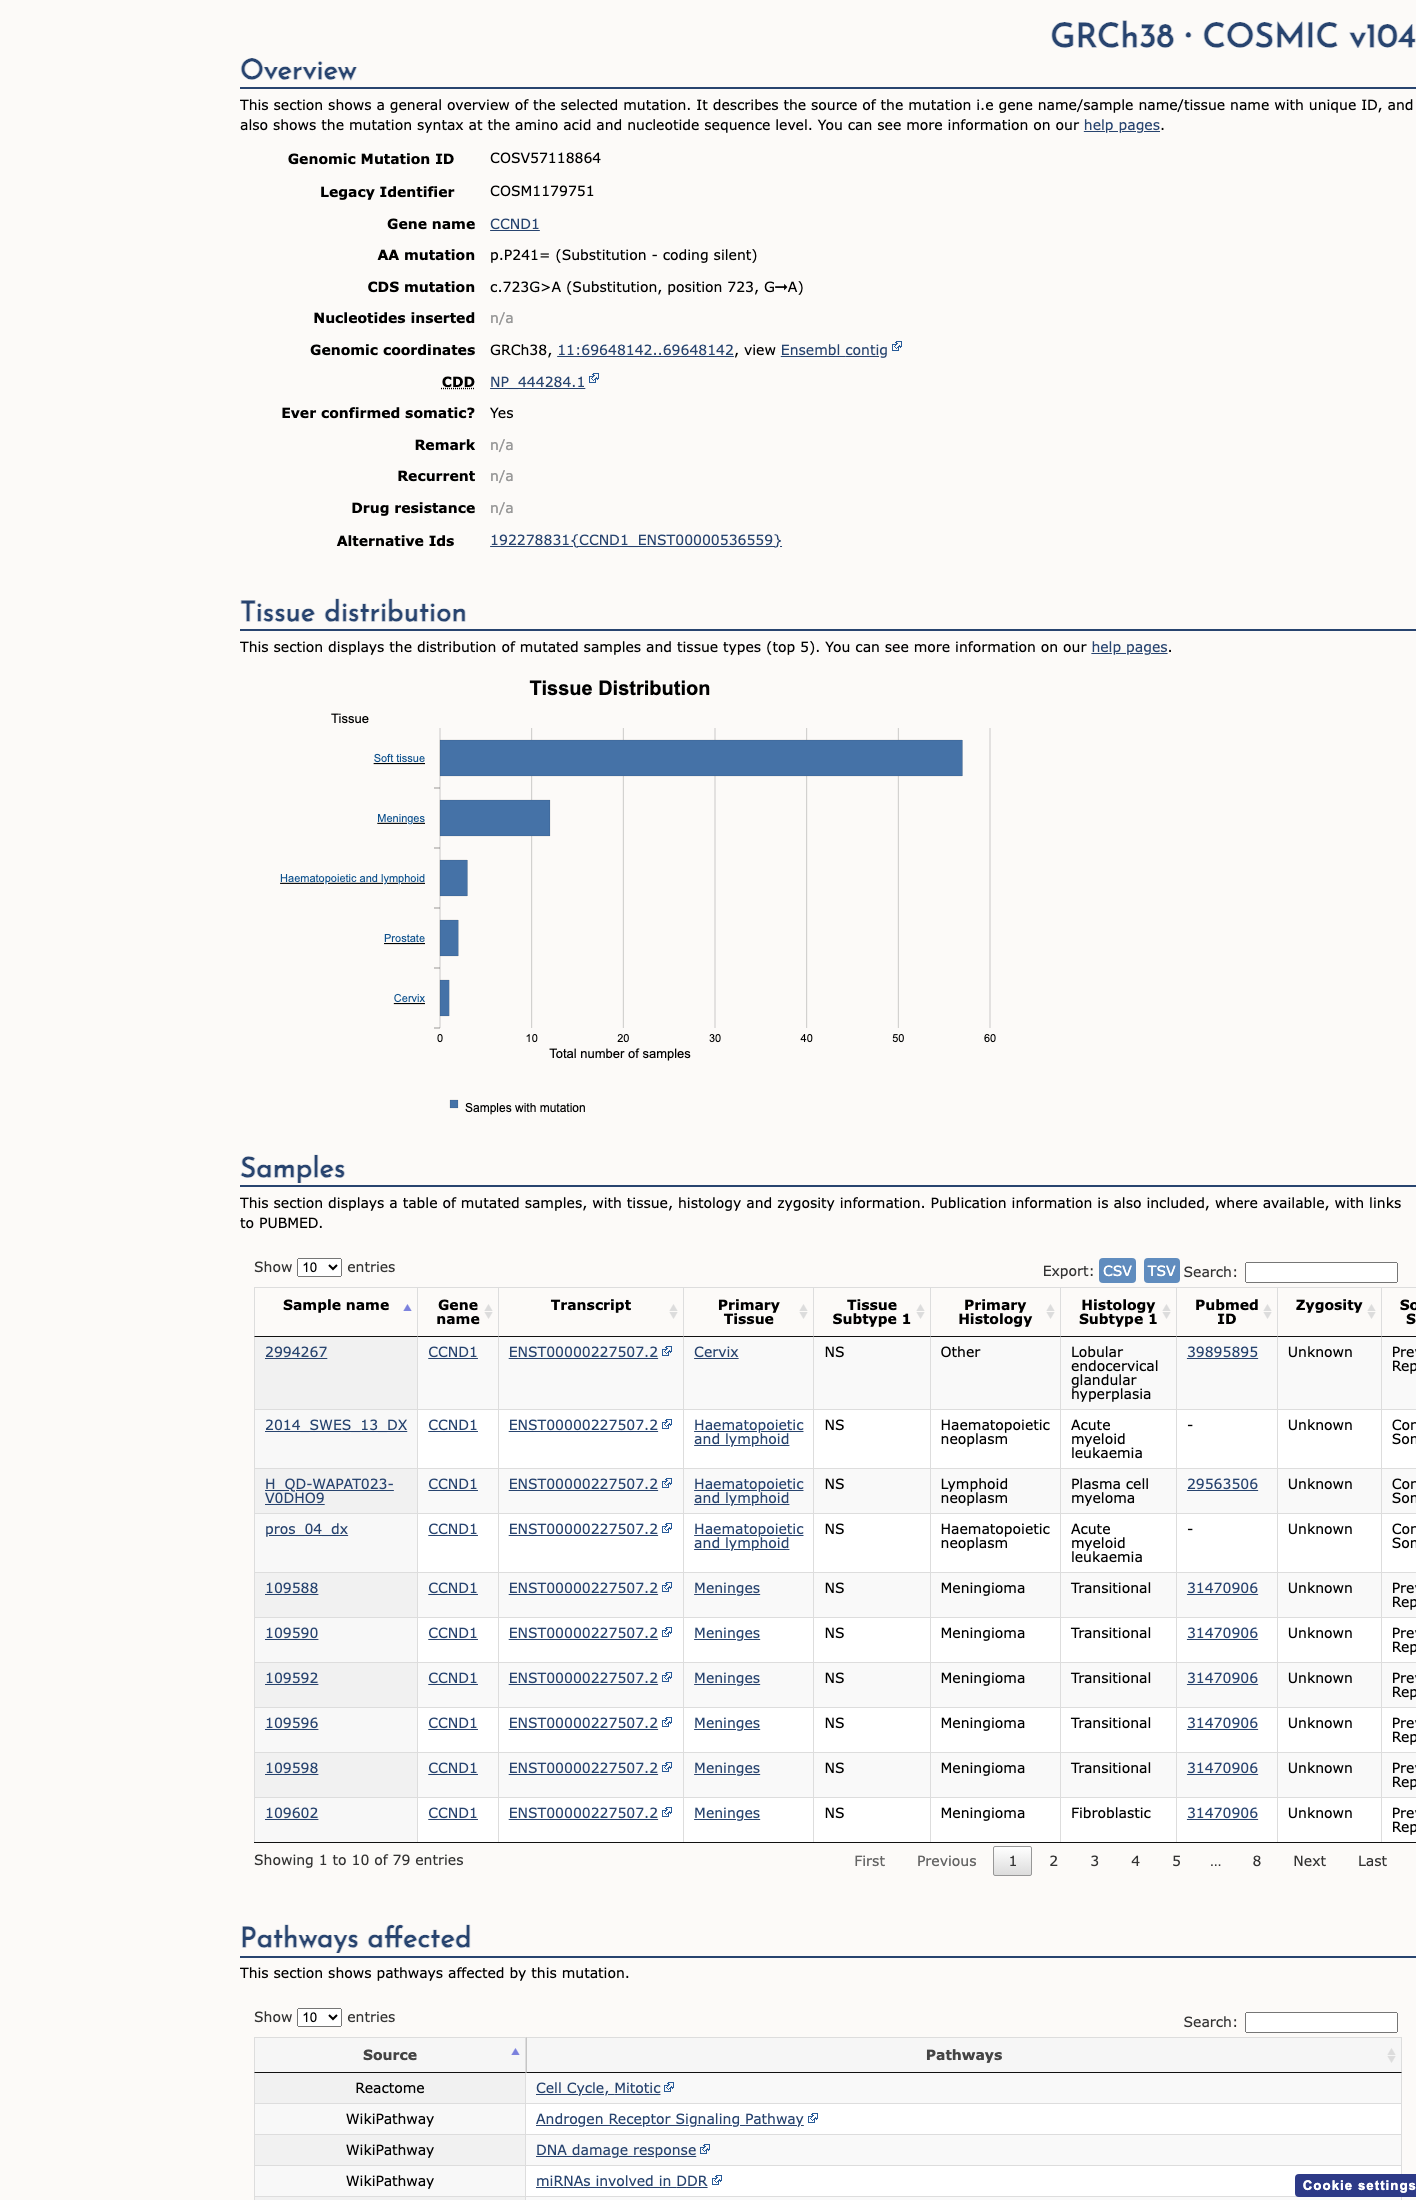Open Cookie settings button
The height and width of the screenshot is (2200, 1416).
click(1356, 2185)
